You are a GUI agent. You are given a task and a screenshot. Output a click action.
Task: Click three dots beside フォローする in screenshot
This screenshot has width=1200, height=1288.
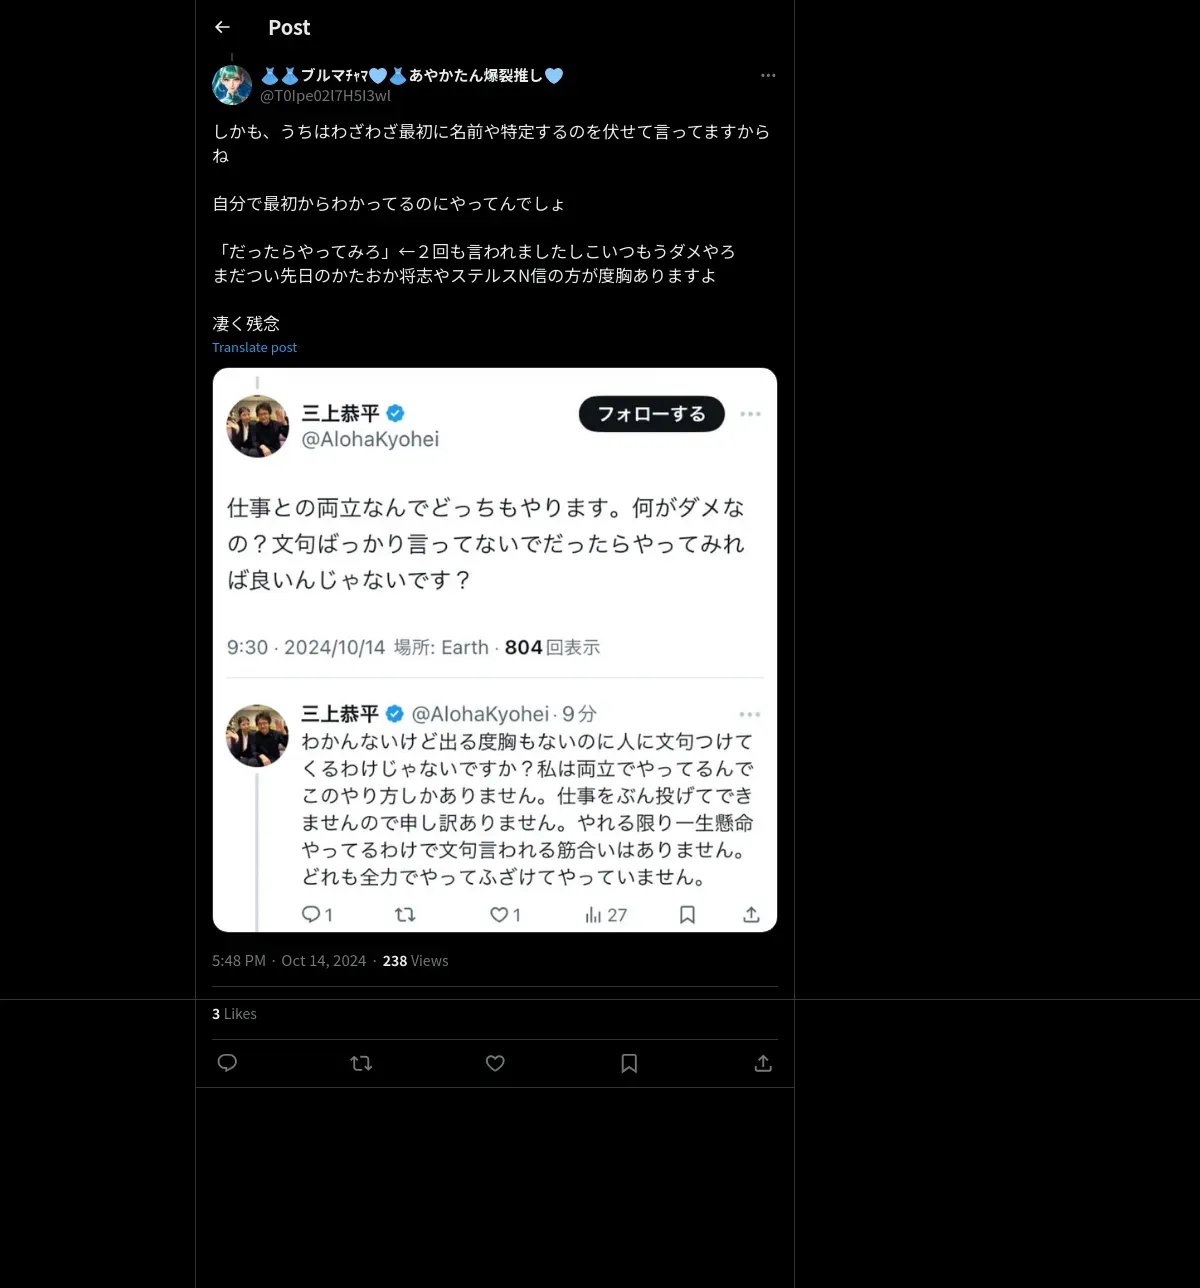tap(750, 414)
